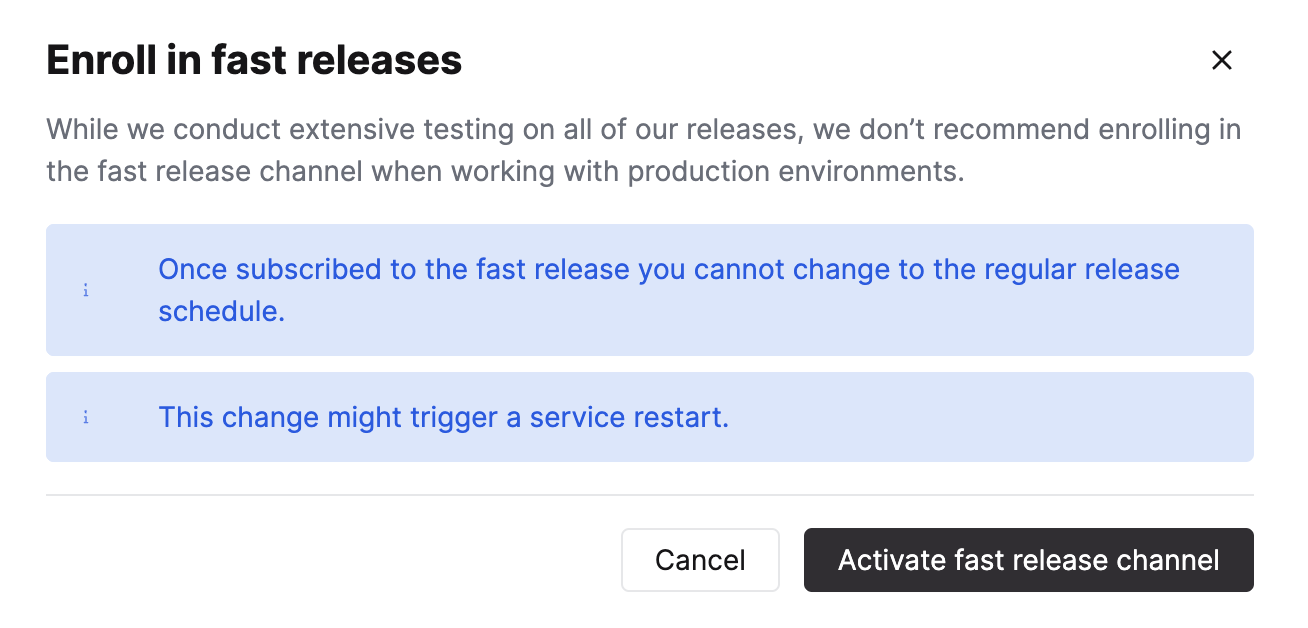Screen dimensions: 1308x628
Task: Select the subscription schedule warning text
Action: 669,290
